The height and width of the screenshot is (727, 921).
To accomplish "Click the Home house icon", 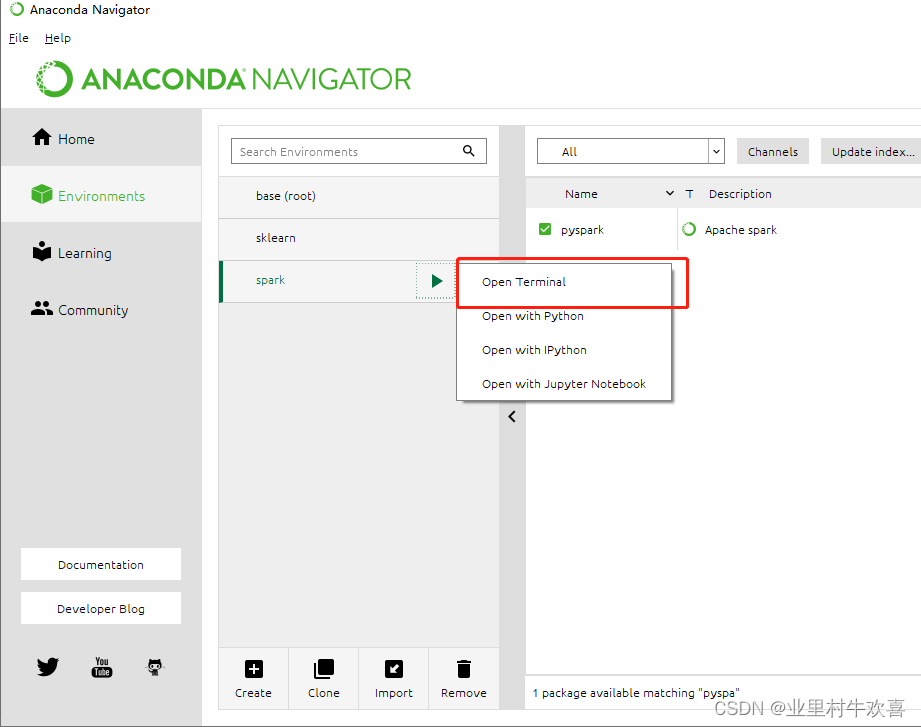I will pos(42,137).
